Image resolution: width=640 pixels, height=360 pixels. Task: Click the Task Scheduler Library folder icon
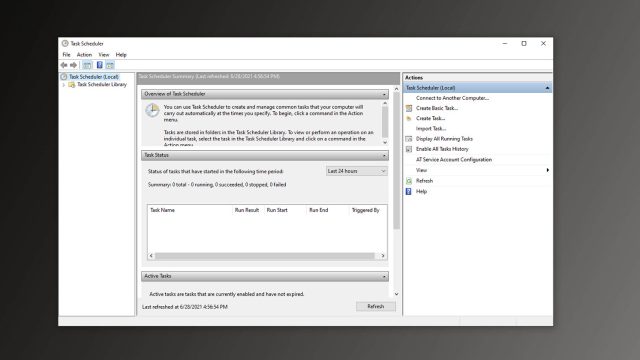pyautogui.click(x=71, y=84)
